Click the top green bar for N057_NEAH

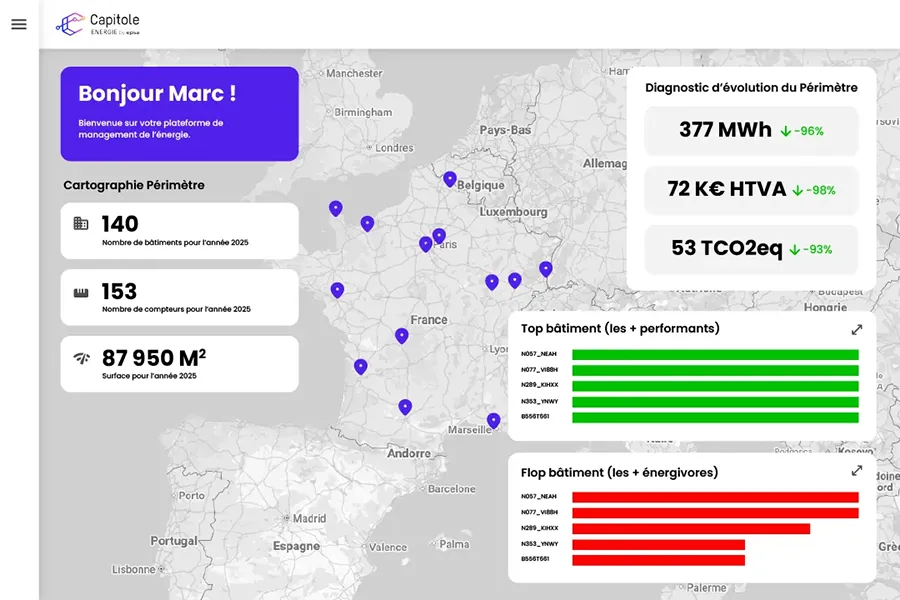coord(715,354)
